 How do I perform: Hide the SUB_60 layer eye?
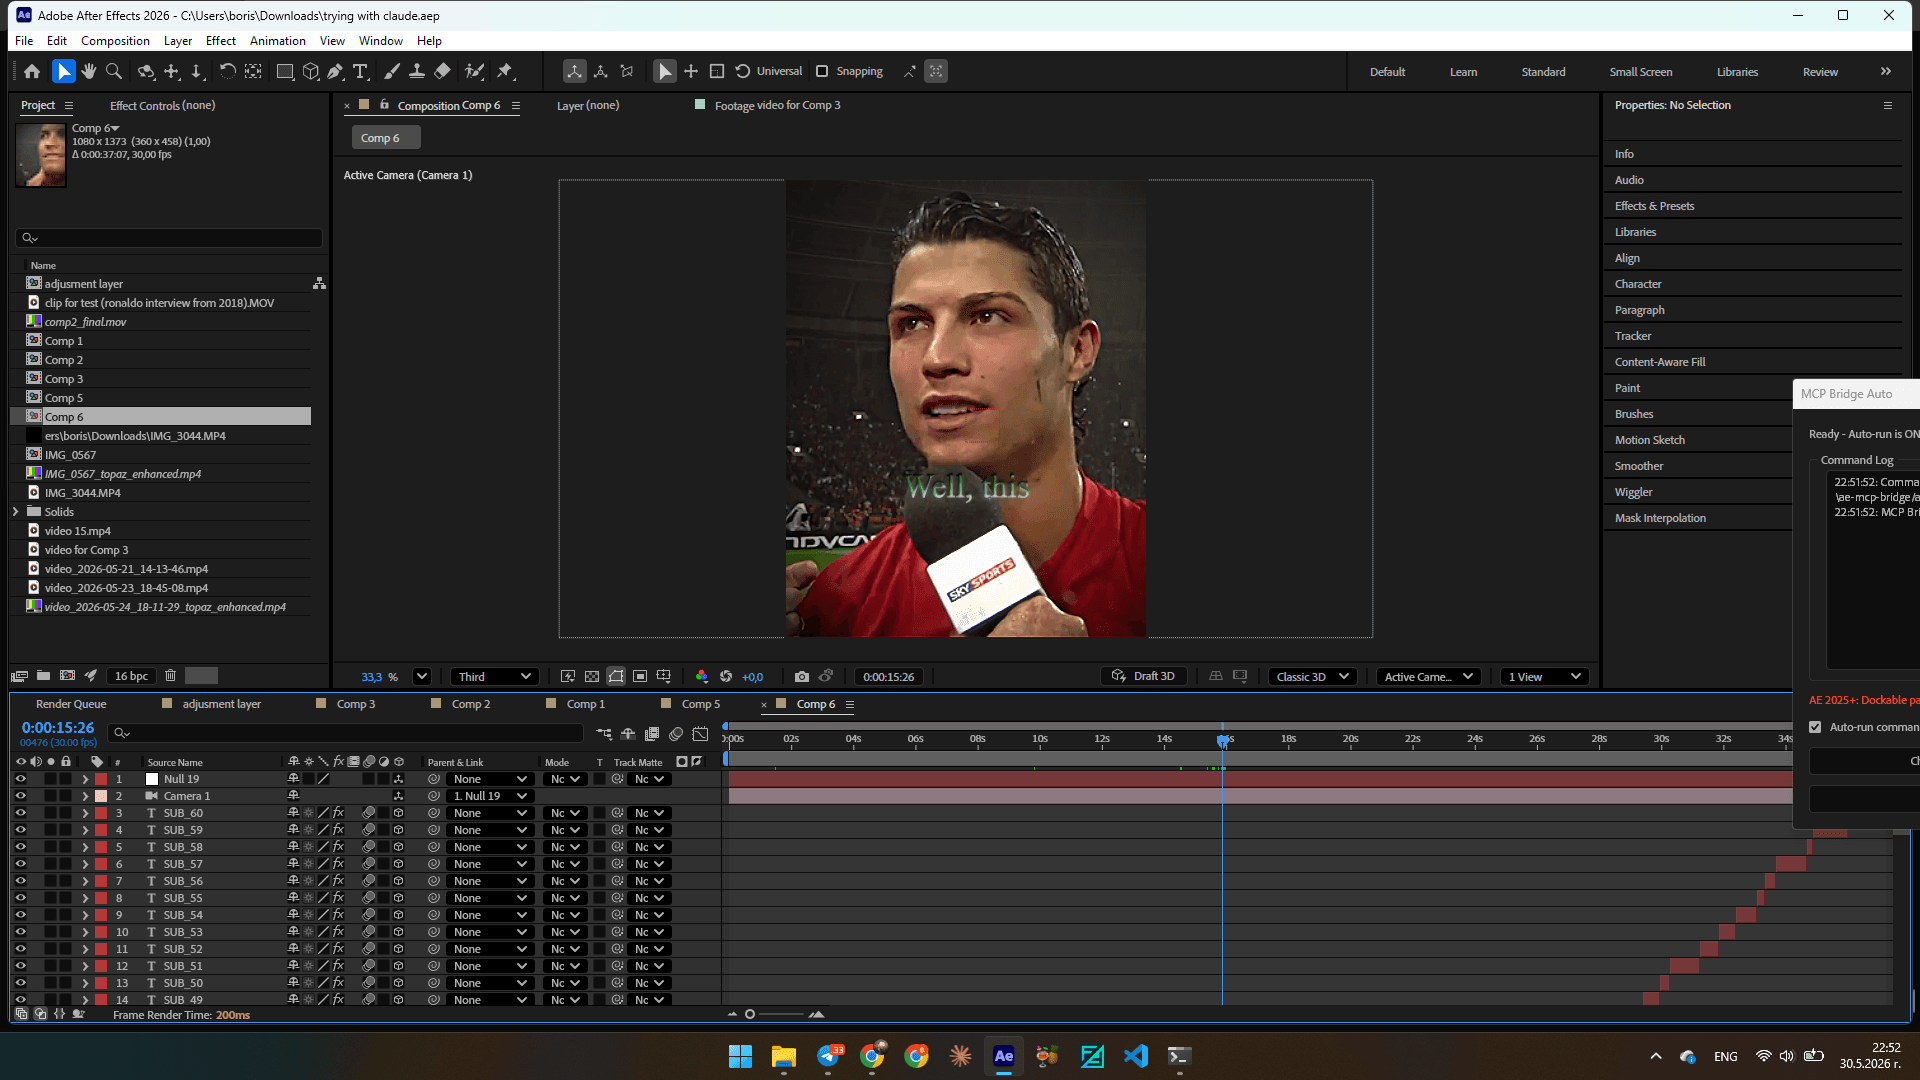[x=20, y=813]
